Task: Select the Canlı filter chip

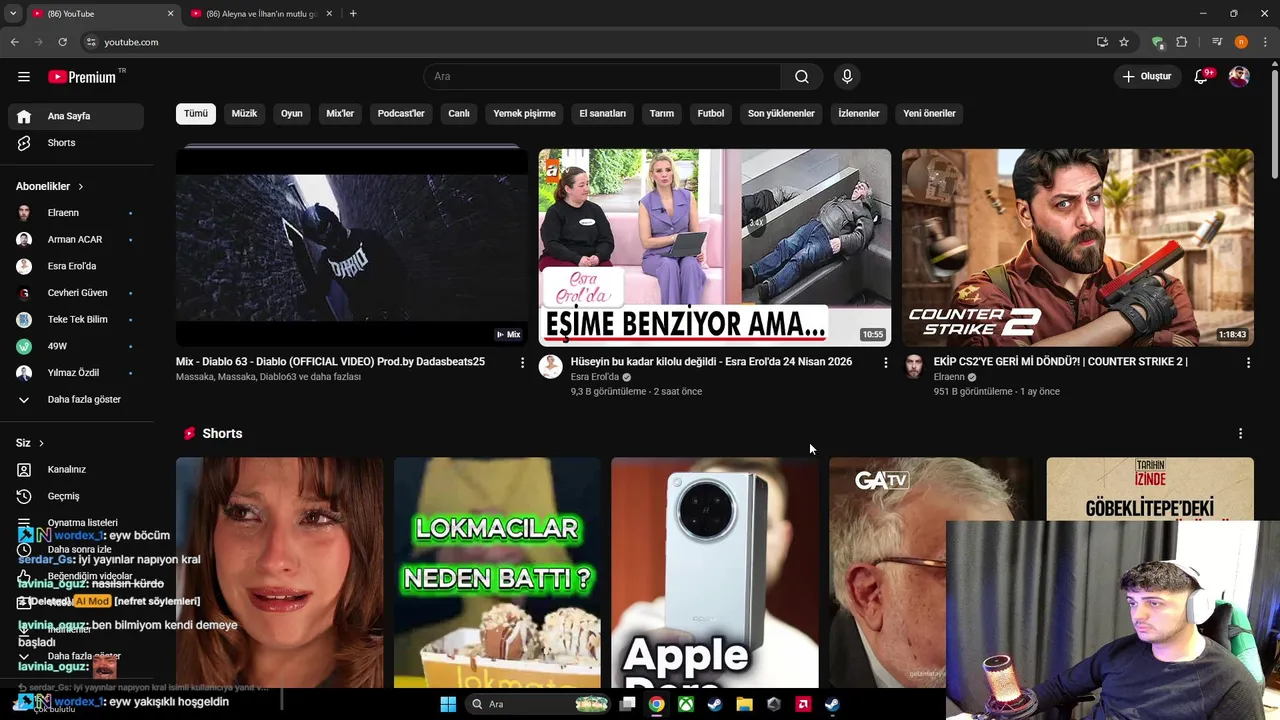Action: [x=459, y=114]
